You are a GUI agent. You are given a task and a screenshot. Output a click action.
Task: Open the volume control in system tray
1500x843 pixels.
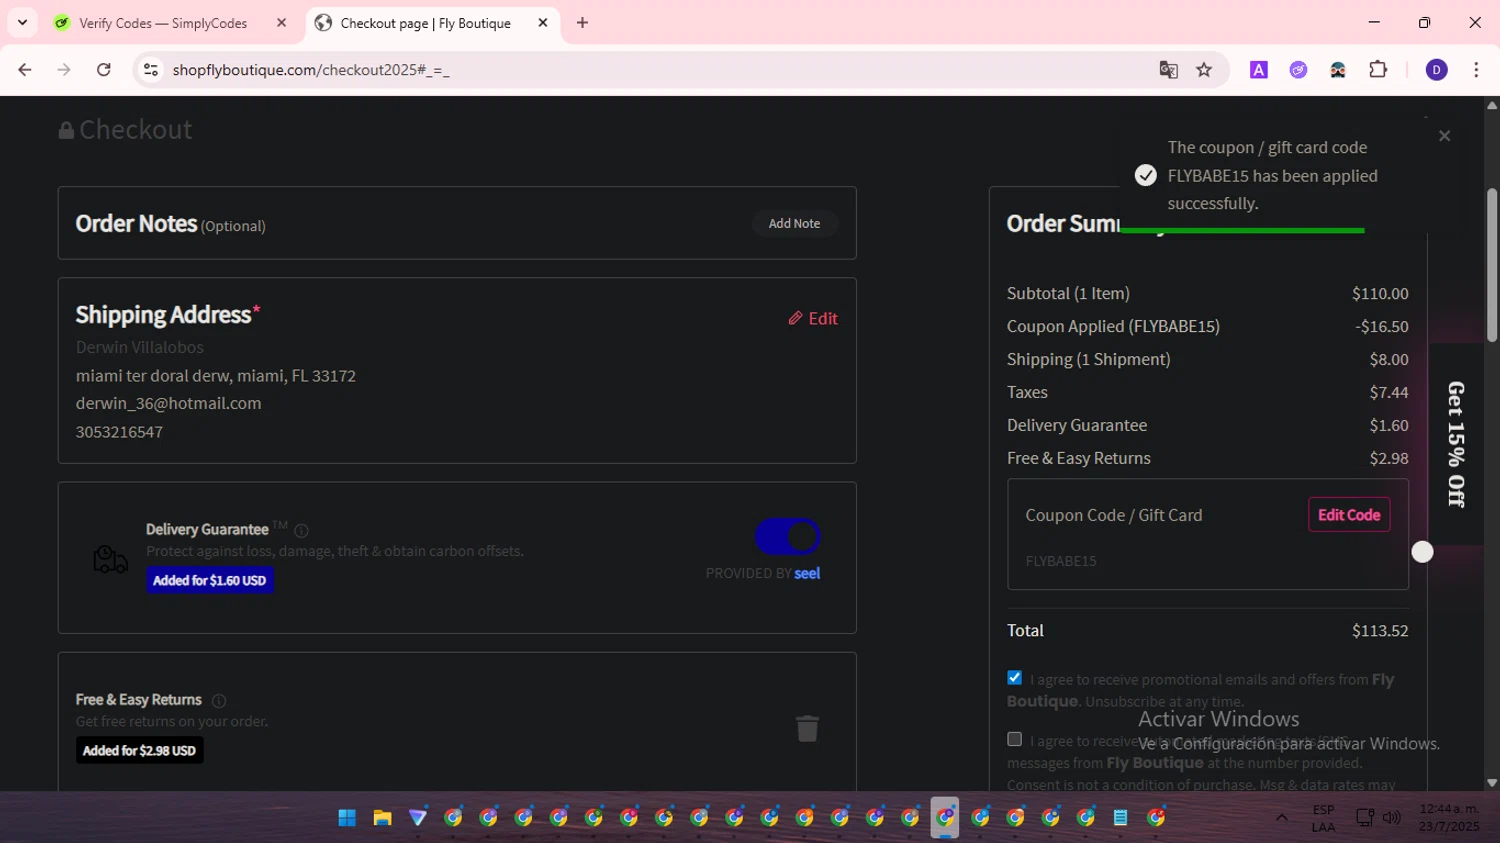(x=1392, y=818)
